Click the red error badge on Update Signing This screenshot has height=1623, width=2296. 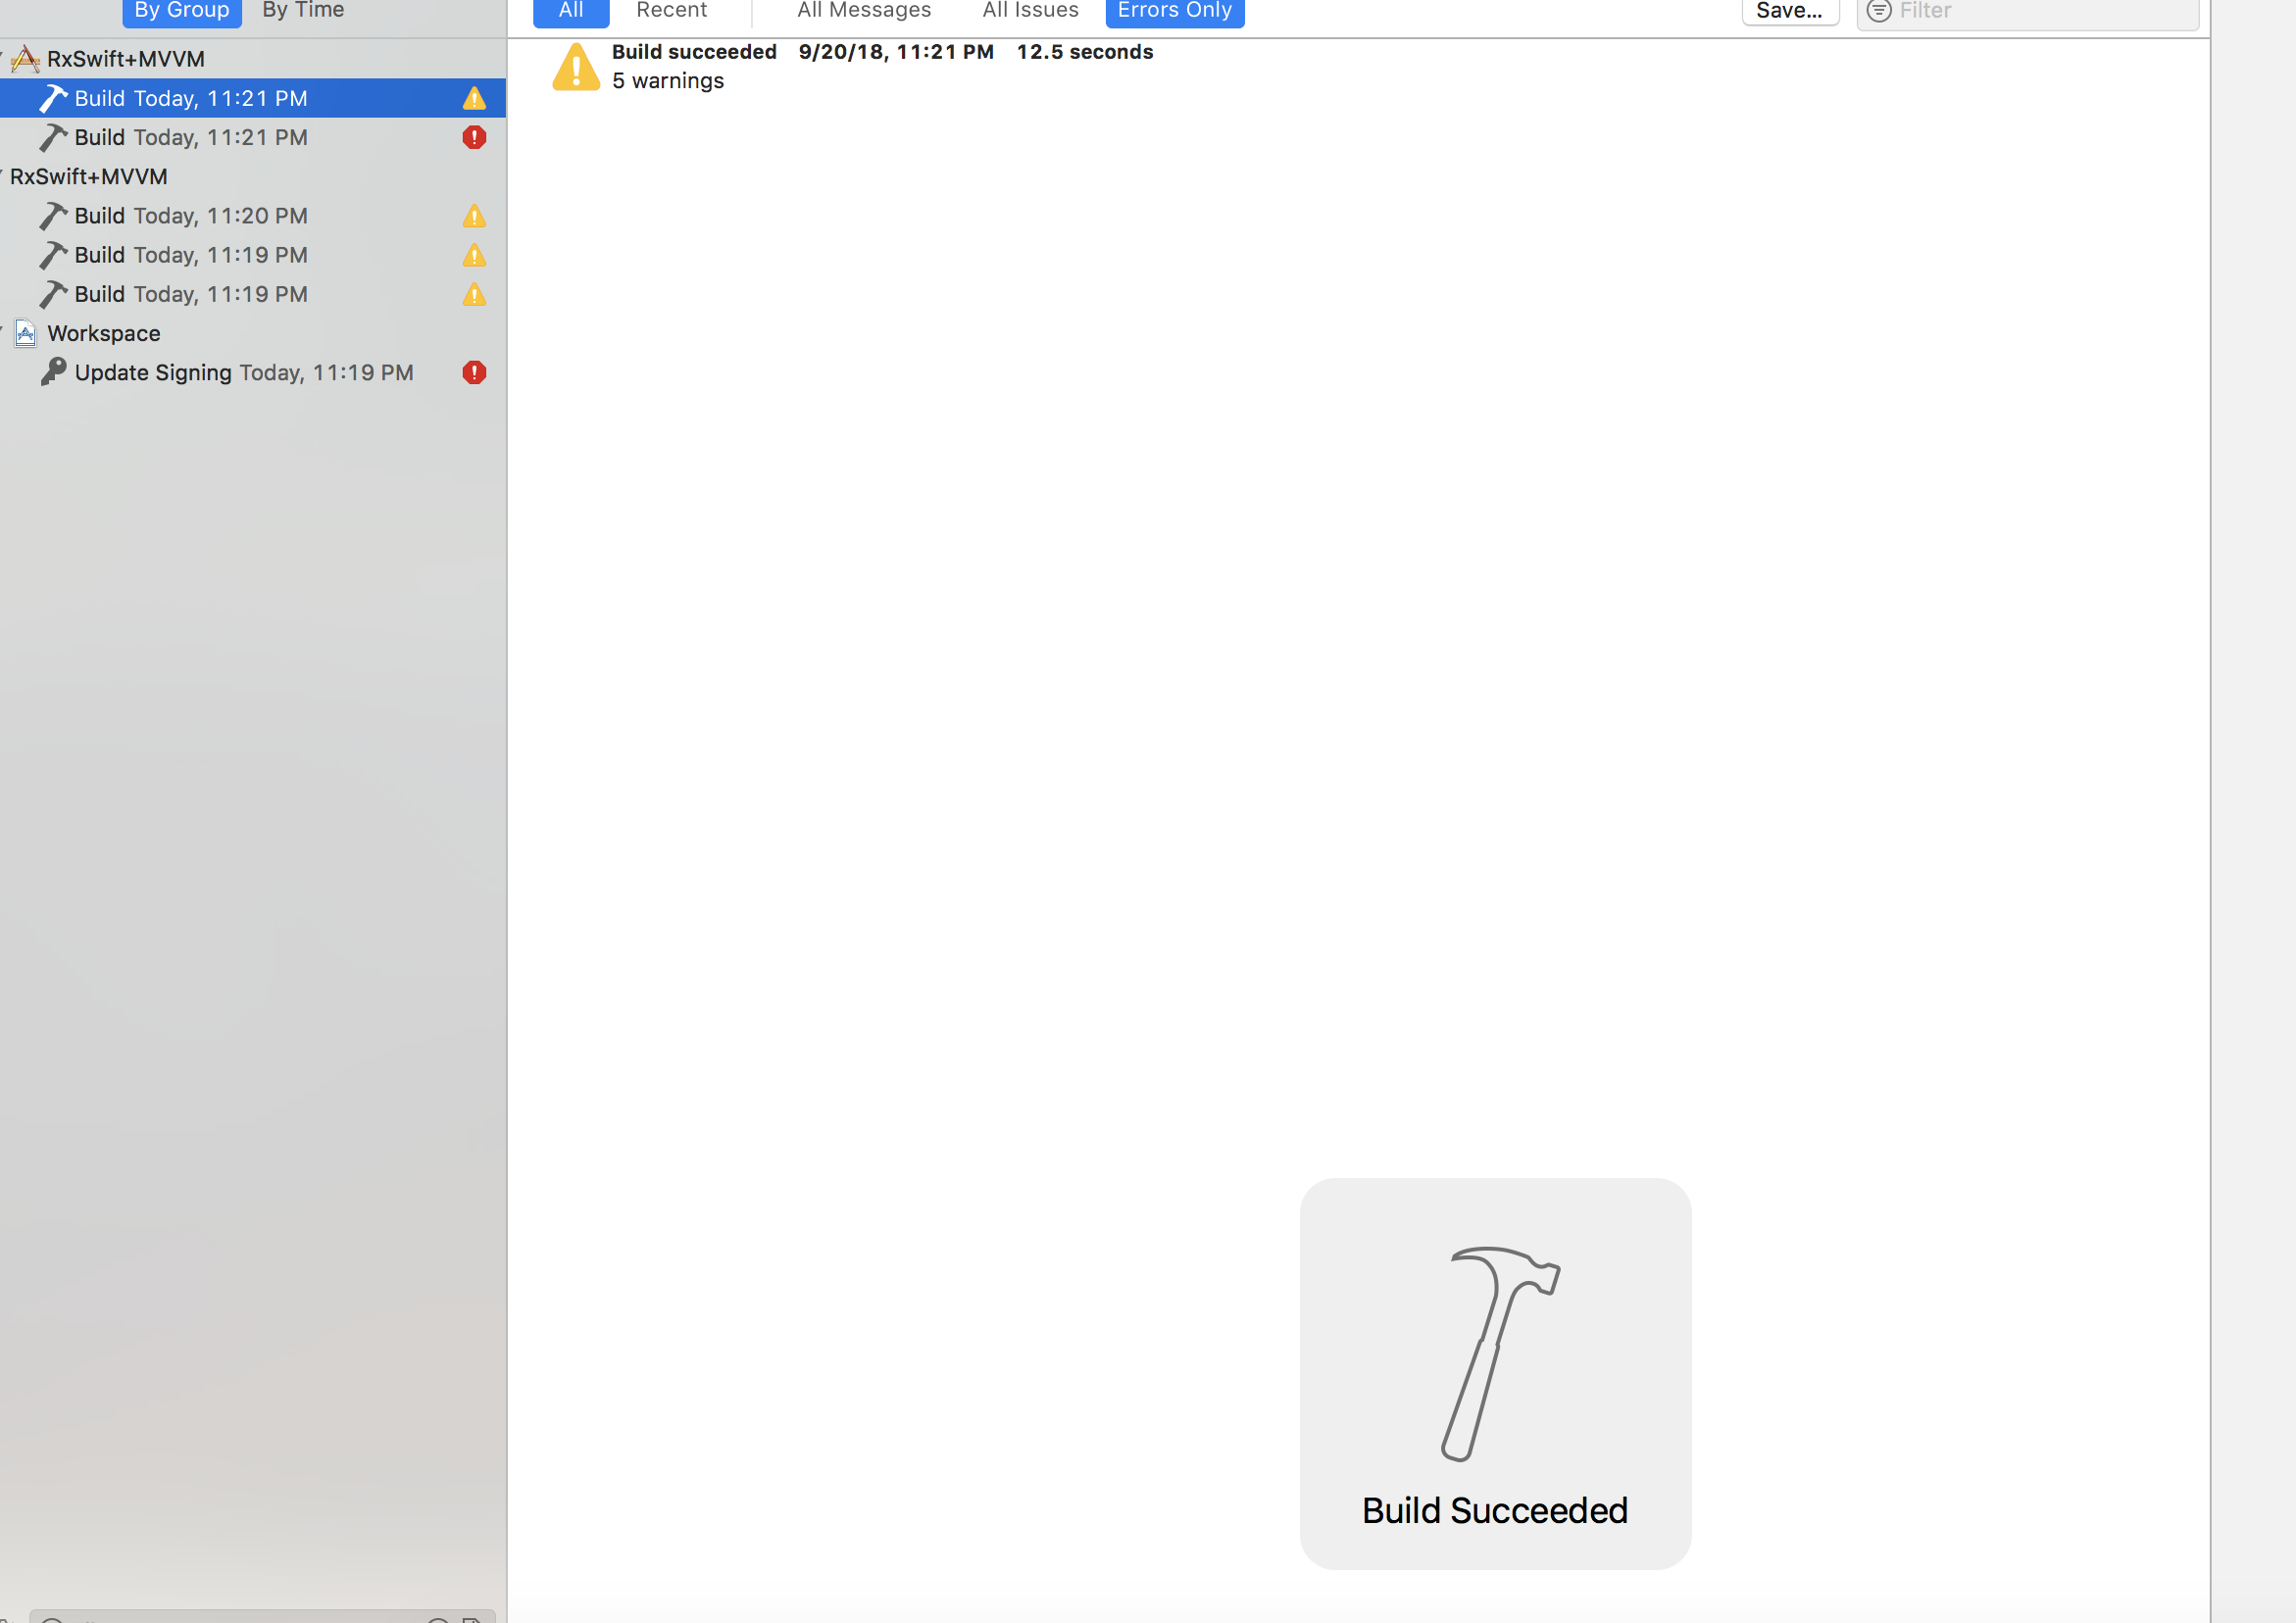coord(474,372)
